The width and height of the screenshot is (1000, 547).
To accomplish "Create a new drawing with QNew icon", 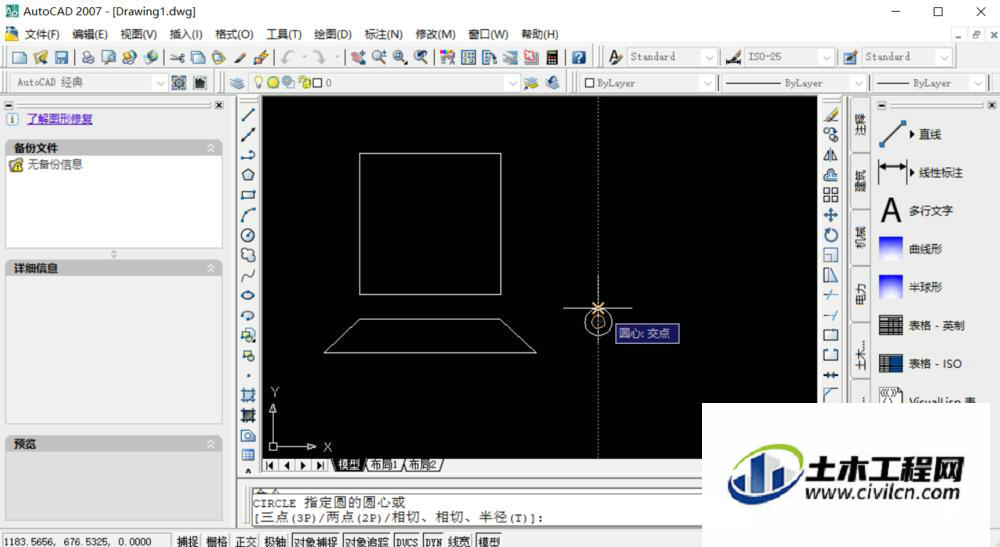I will [x=20, y=57].
